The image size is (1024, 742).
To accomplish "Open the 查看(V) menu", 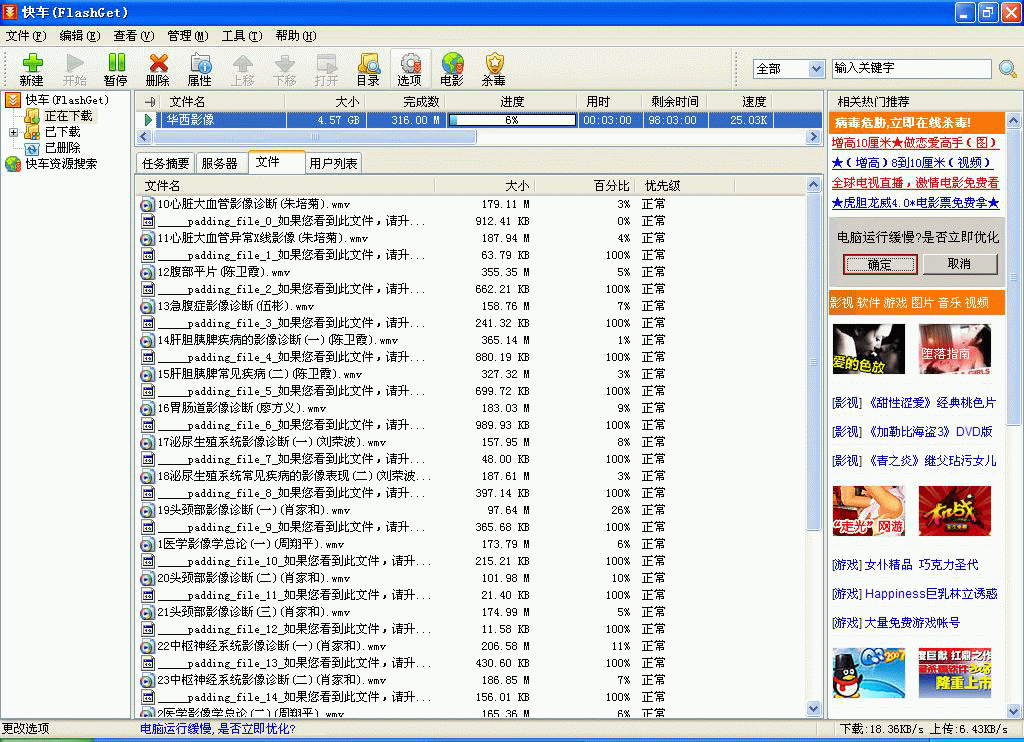I will pyautogui.click(x=134, y=36).
